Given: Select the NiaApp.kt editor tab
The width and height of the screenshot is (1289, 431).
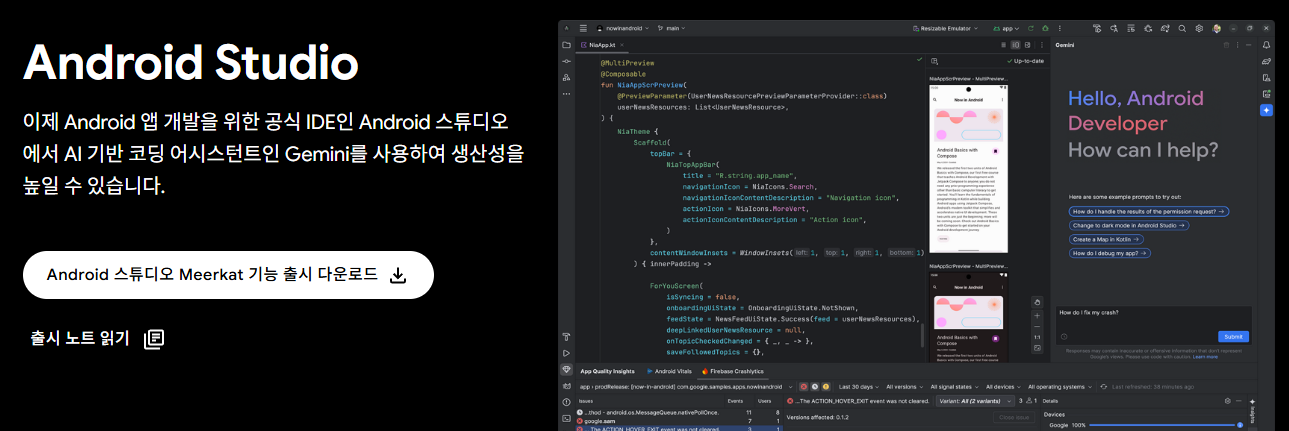Looking at the screenshot, I should click(601, 45).
